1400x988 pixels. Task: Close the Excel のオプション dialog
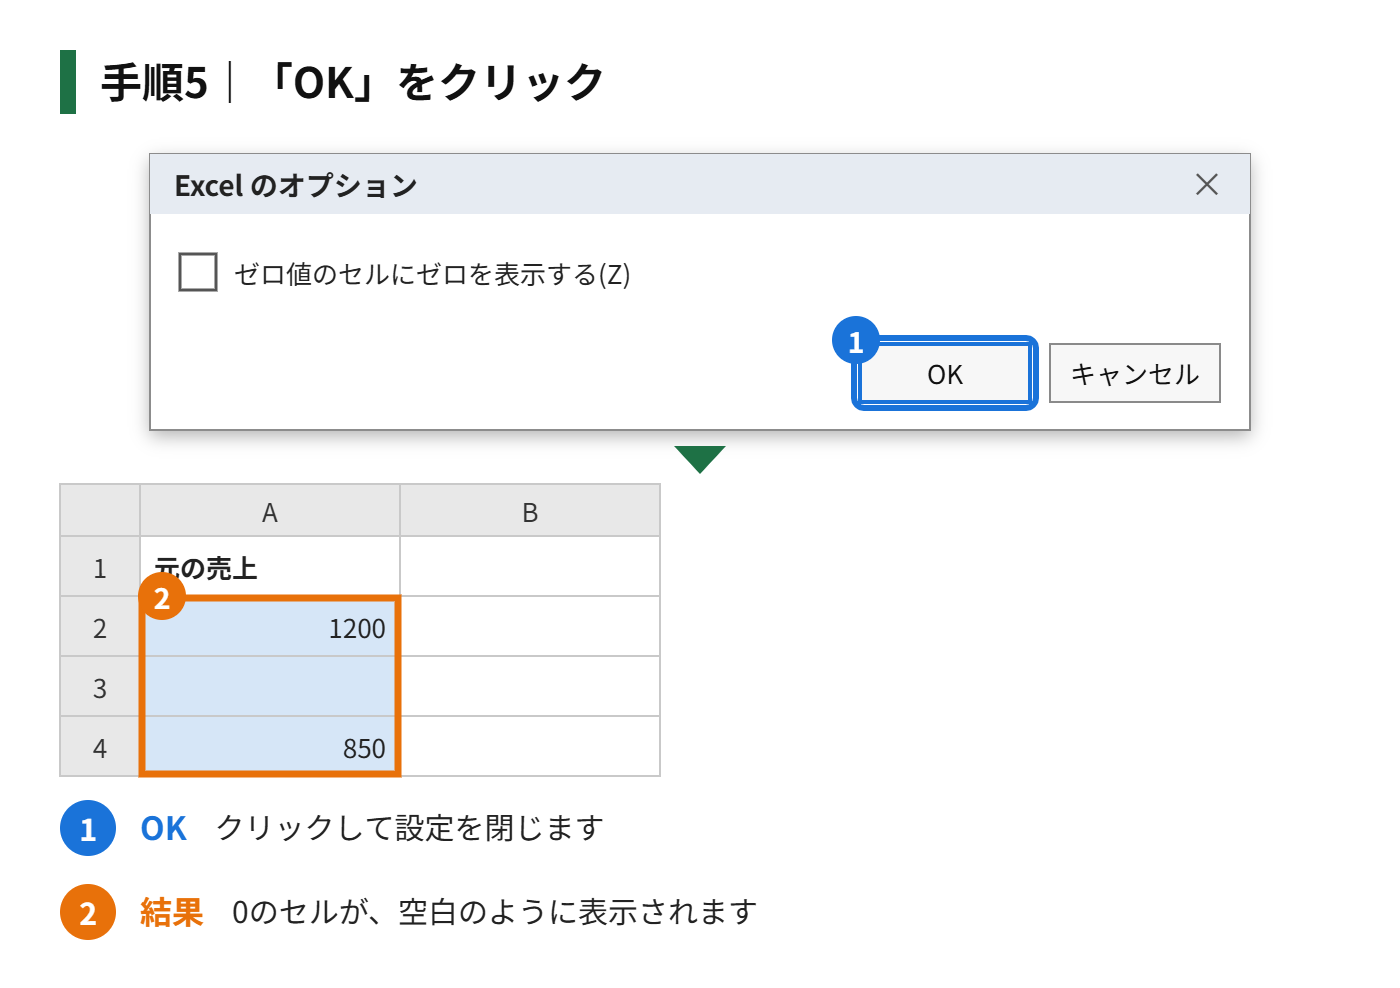click(x=1207, y=184)
